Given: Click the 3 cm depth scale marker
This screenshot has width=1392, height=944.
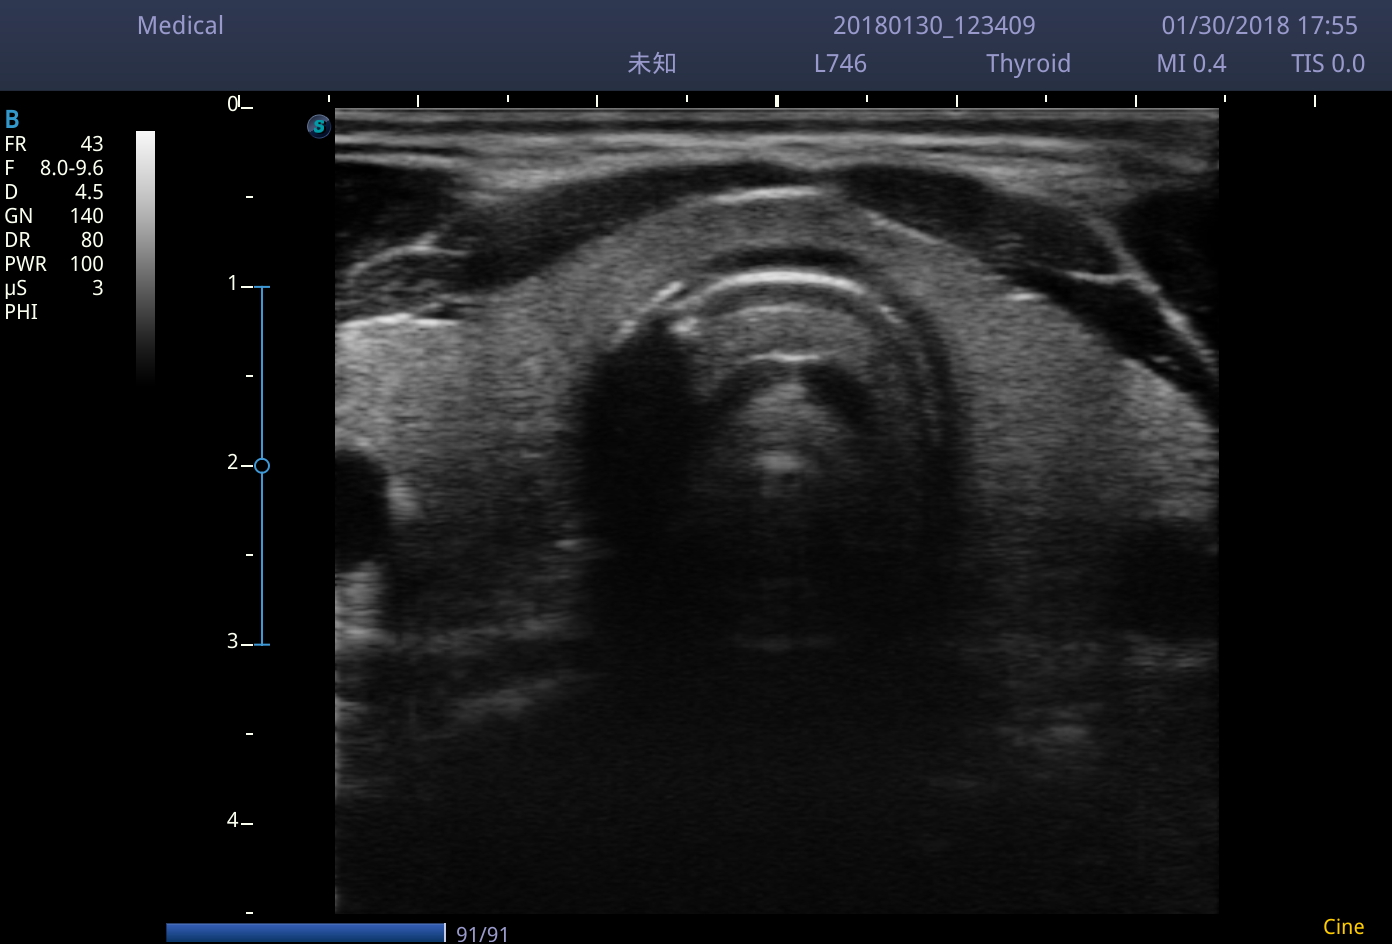Looking at the screenshot, I should 233,641.
